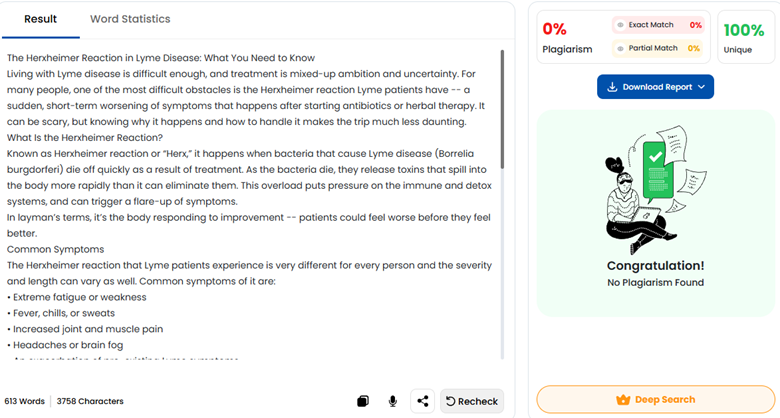780x418 pixels.
Task: Click the results text scrollbar
Action: 502,110
